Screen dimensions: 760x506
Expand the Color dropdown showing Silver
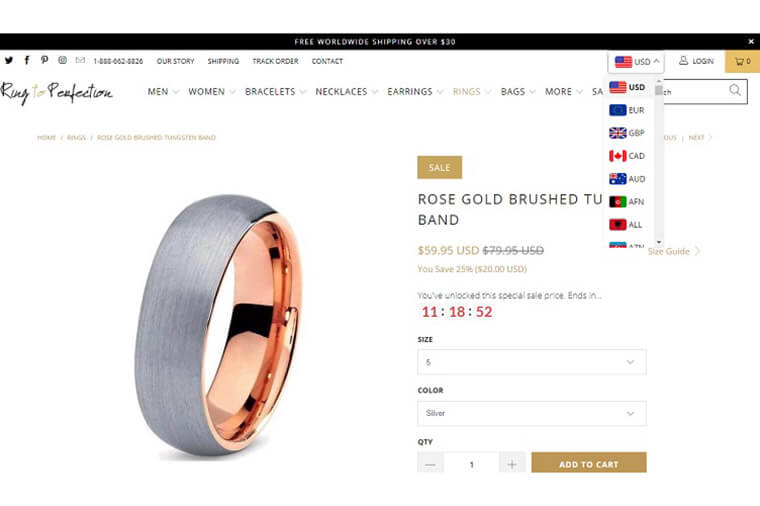(x=532, y=413)
